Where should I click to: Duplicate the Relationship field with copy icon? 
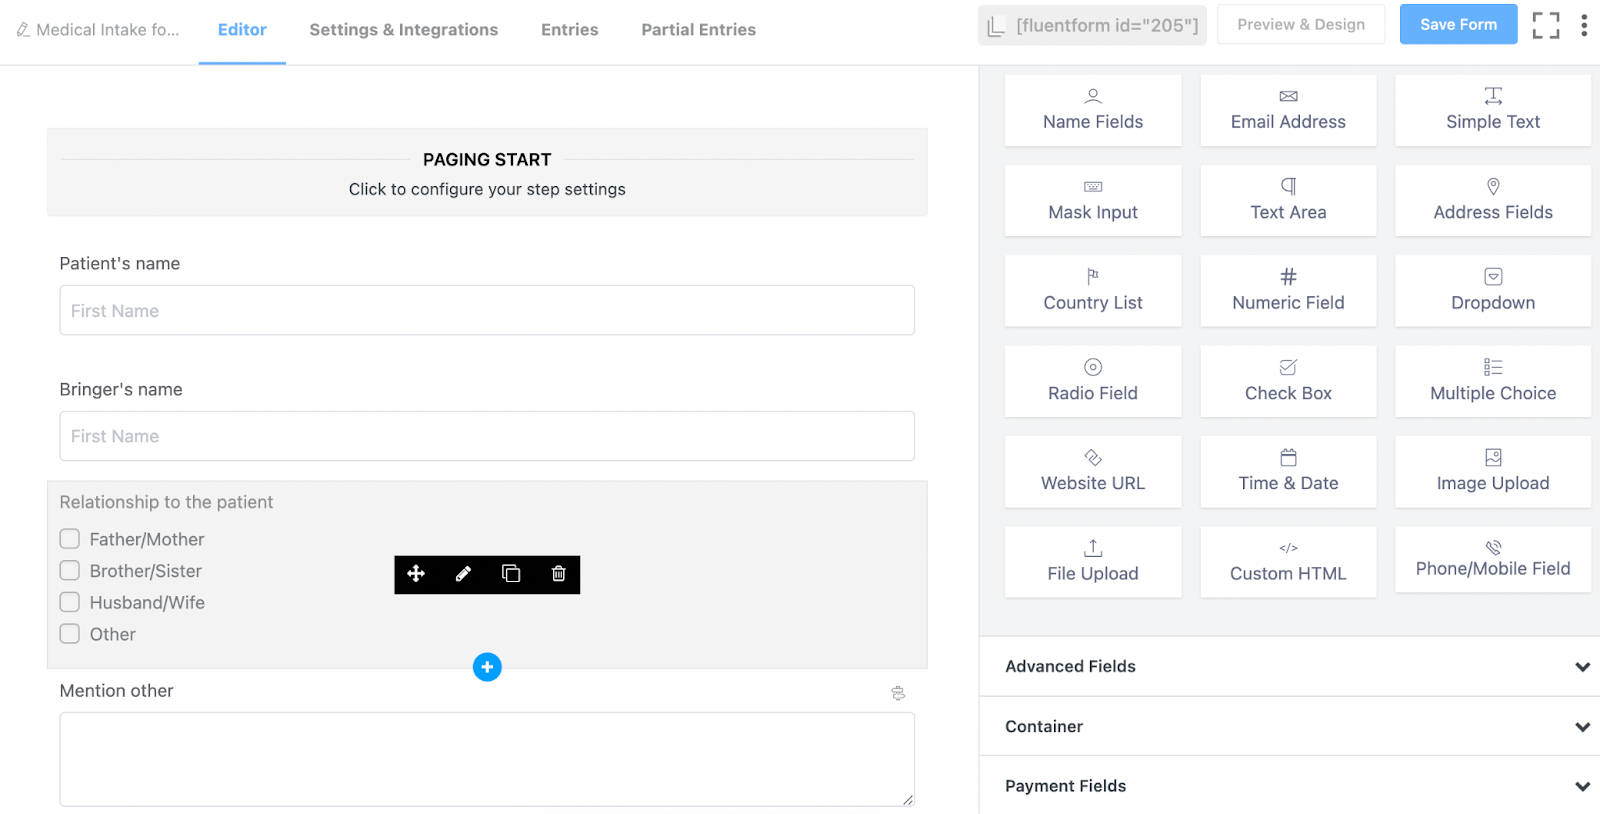[511, 573]
